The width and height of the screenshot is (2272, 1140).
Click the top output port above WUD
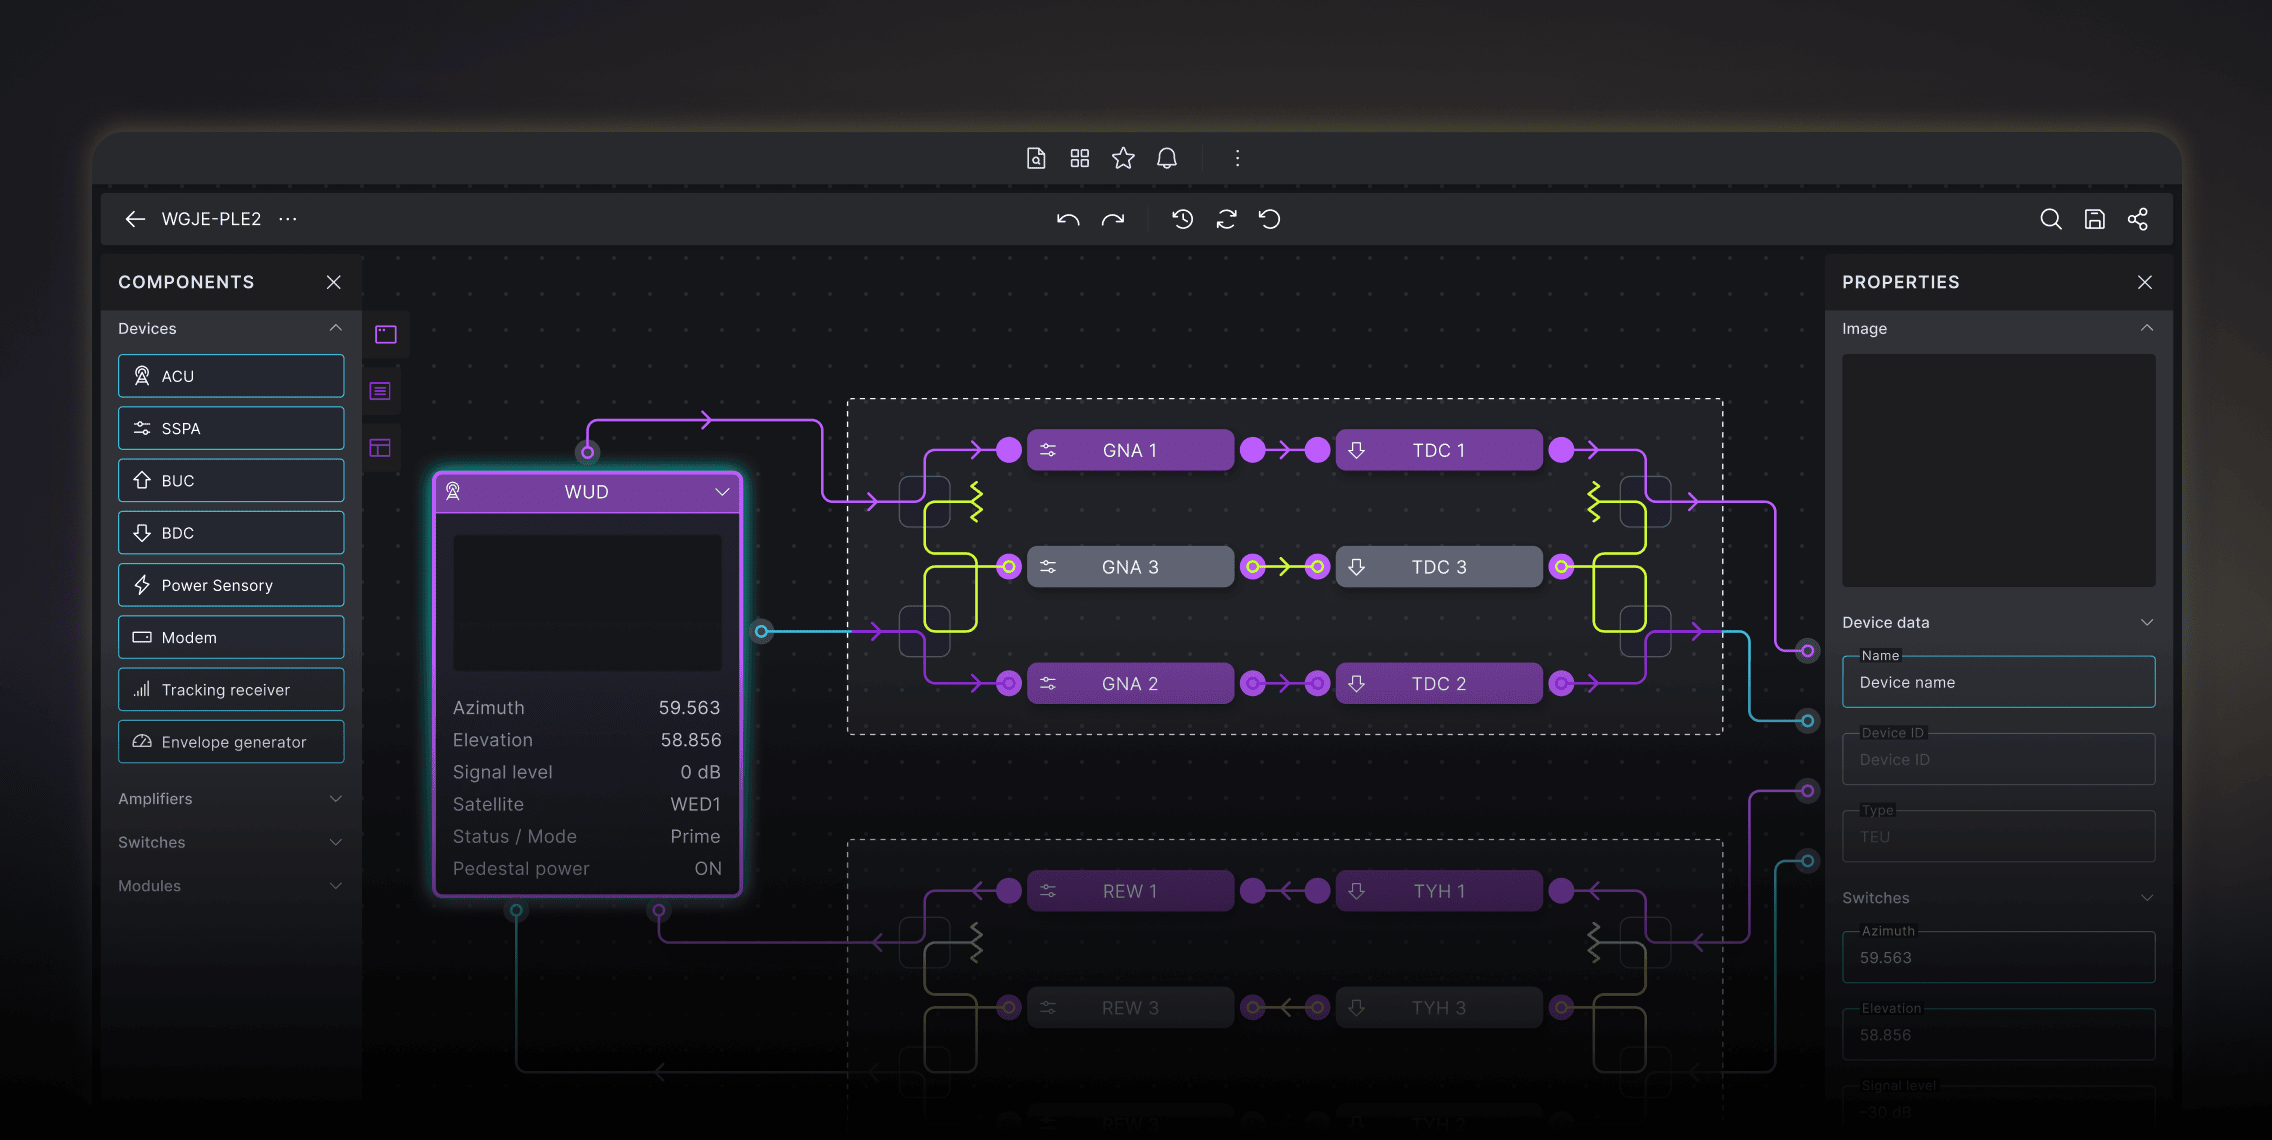[x=588, y=452]
